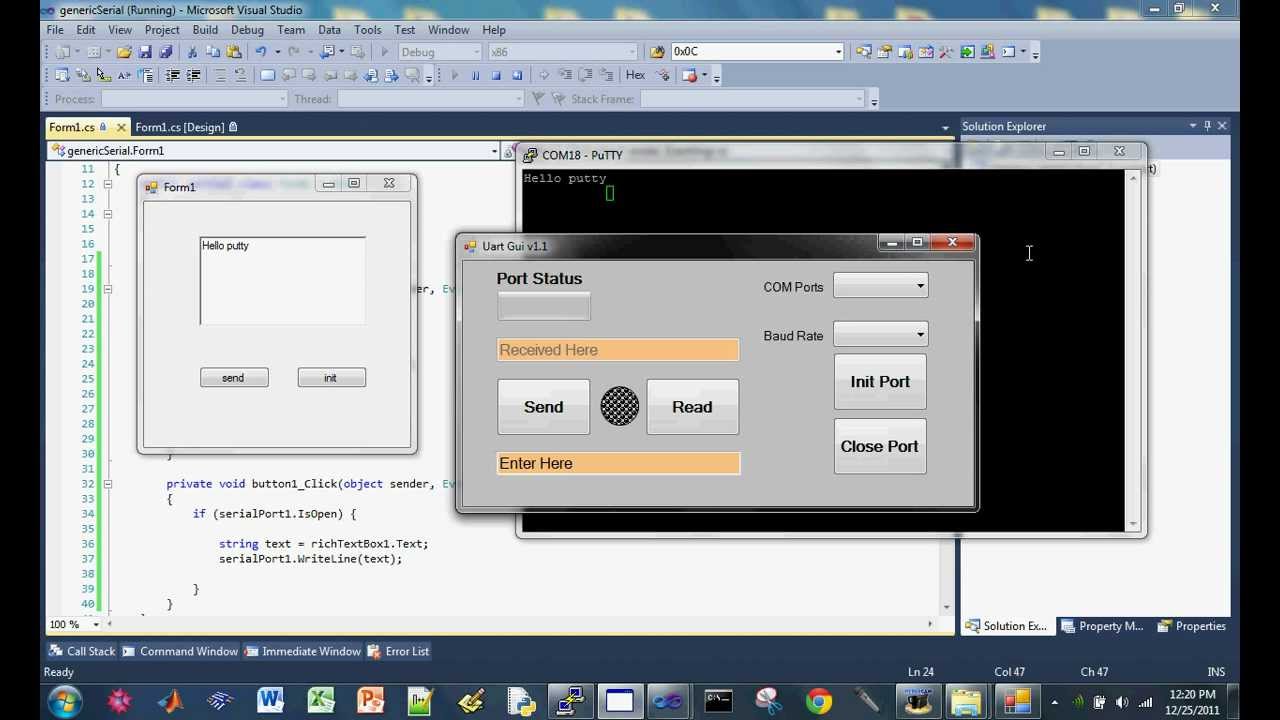The image size is (1280, 720).
Task: Undo last action with the blue arrow
Action: point(261,52)
